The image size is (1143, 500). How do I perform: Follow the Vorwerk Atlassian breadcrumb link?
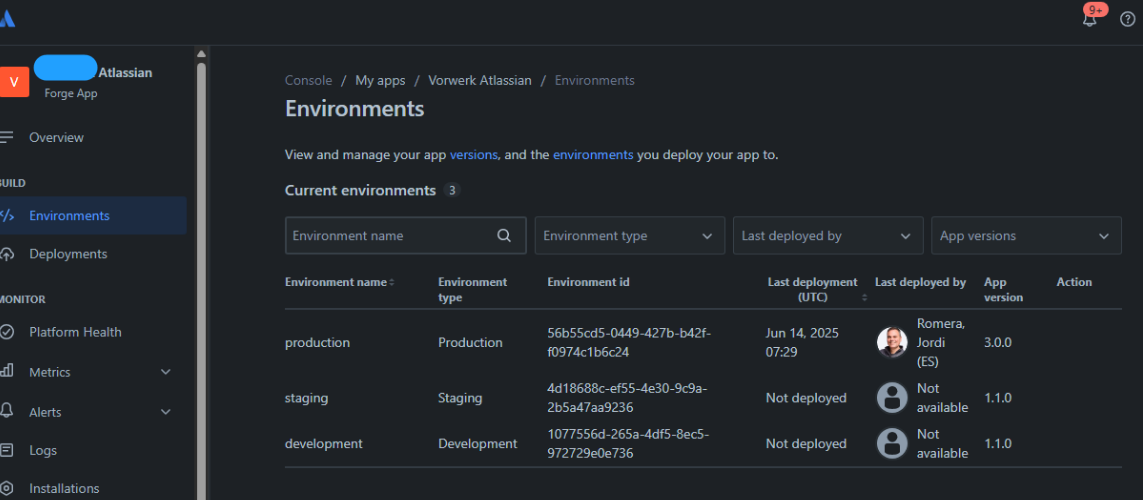click(x=480, y=80)
